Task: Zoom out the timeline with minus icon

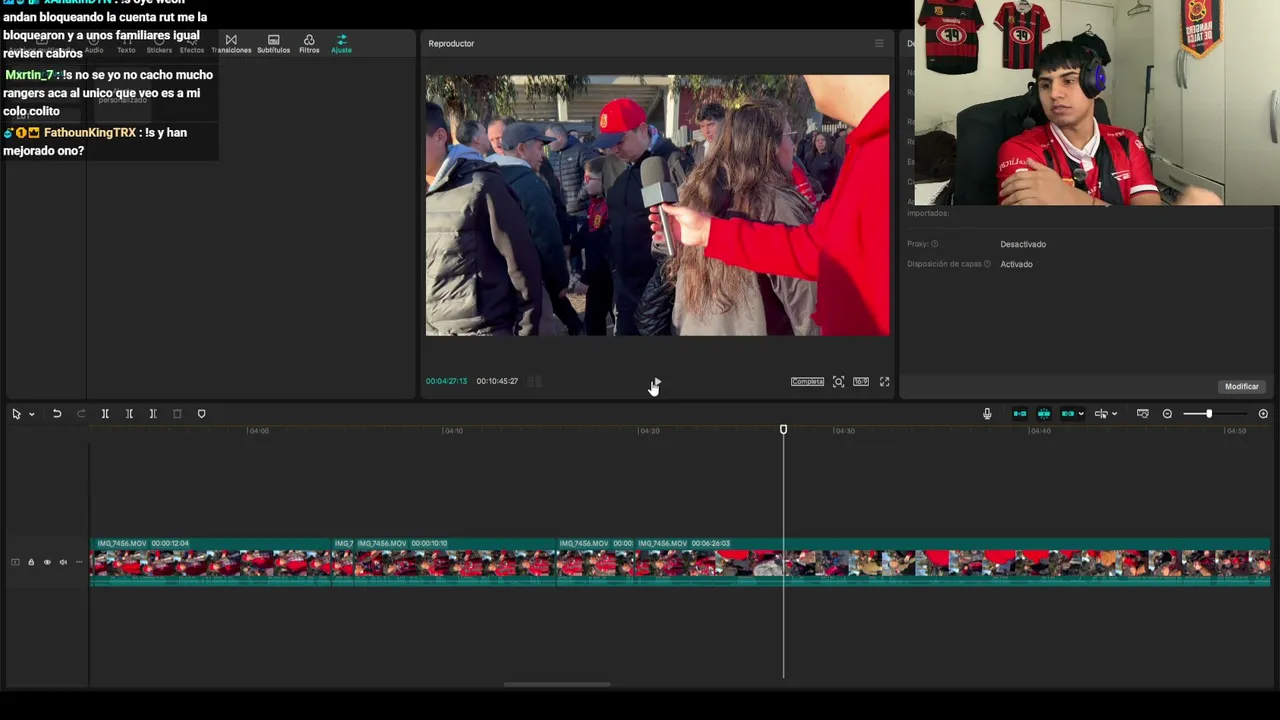Action: 1167,414
